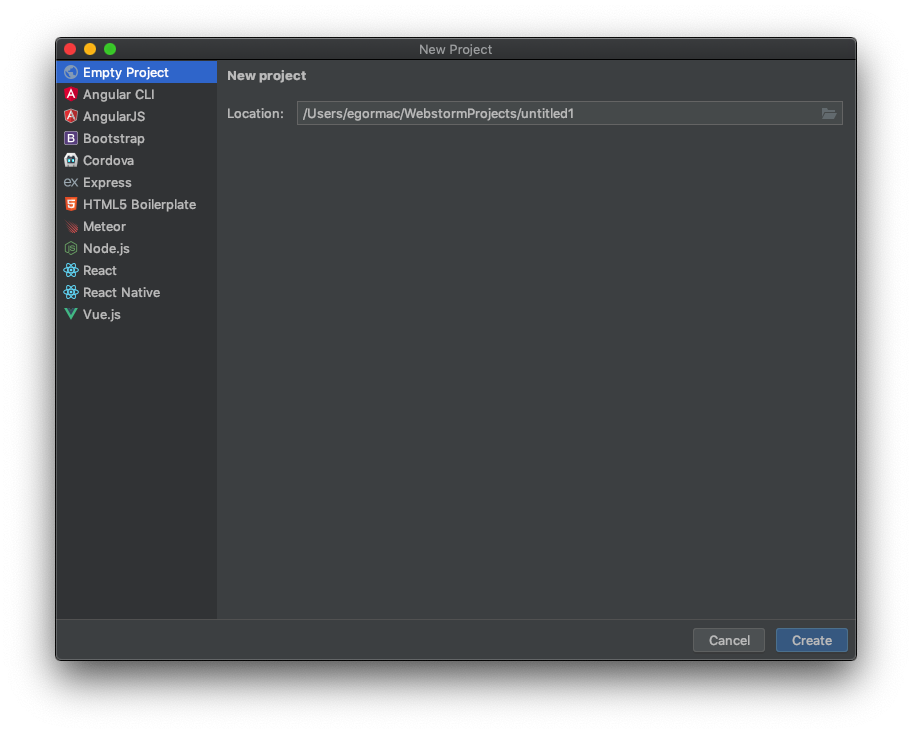Viewport: 912px width, 734px height.
Task: Select the React project template
Action: click(137, 270)
